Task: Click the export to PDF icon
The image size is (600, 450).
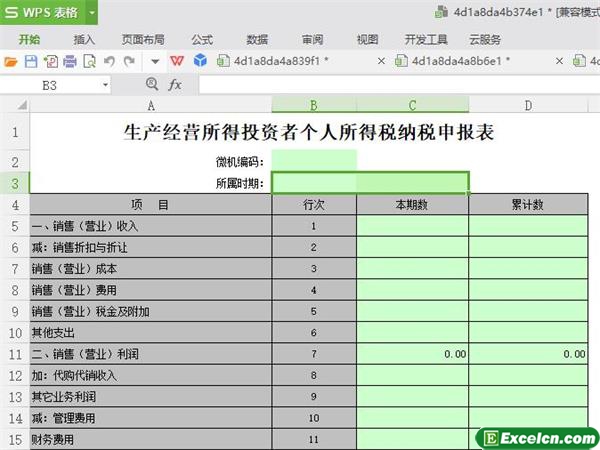Action: [x=51, y=61]
